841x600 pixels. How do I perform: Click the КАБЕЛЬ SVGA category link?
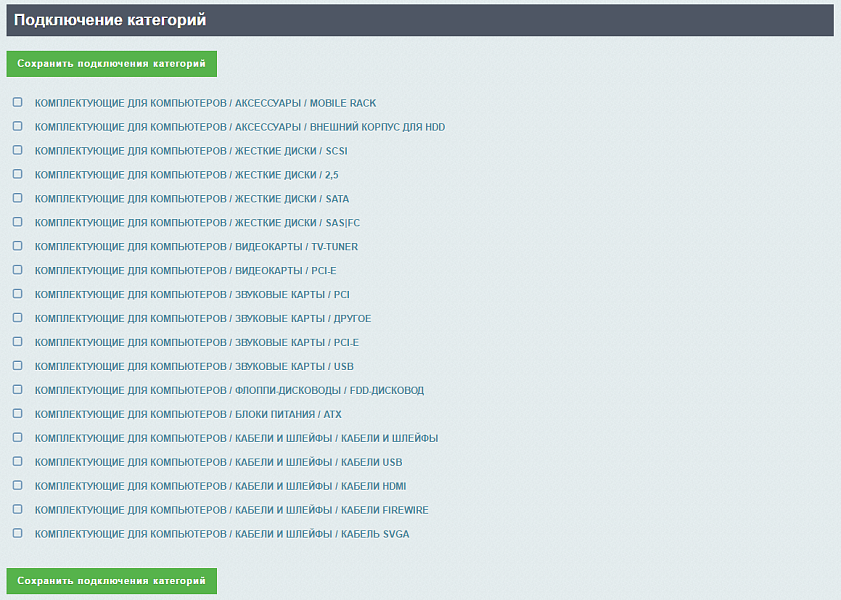click(x=222, y=535)
